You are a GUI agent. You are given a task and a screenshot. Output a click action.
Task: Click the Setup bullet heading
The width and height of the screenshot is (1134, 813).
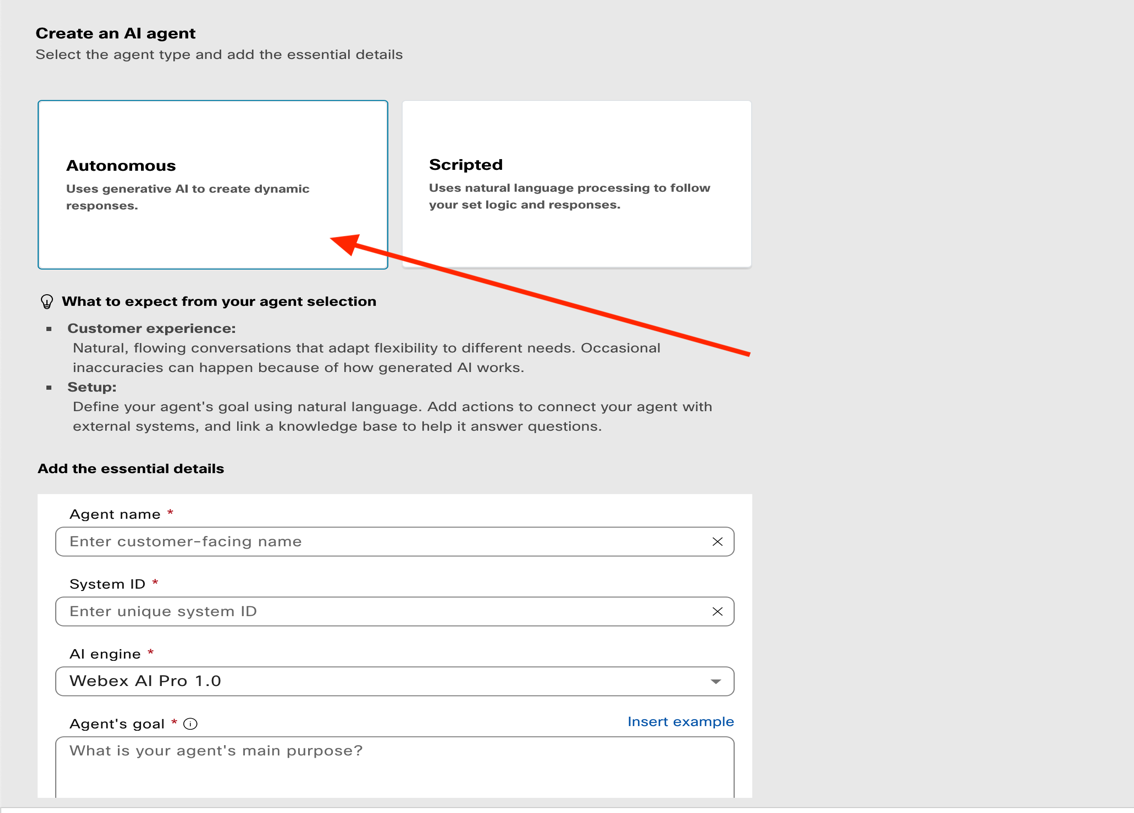[x=92, y=387]
